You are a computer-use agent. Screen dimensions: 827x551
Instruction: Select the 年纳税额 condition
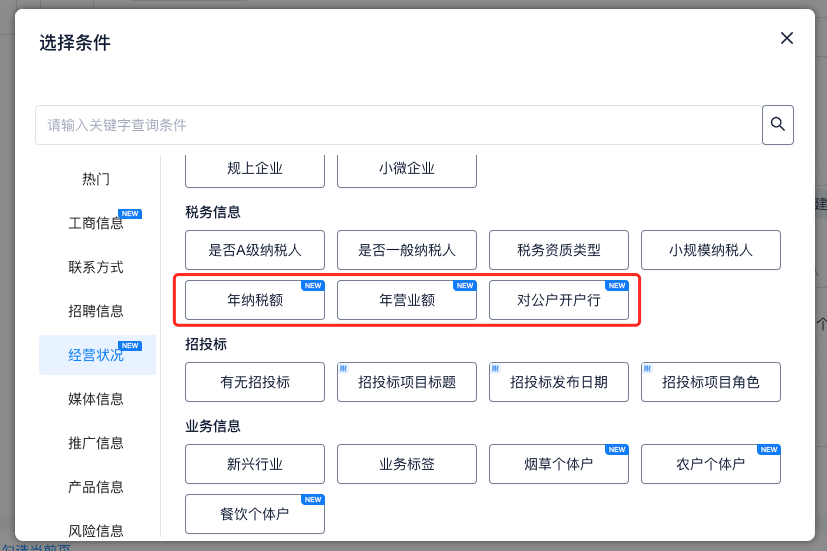click(x=255, y=300)
